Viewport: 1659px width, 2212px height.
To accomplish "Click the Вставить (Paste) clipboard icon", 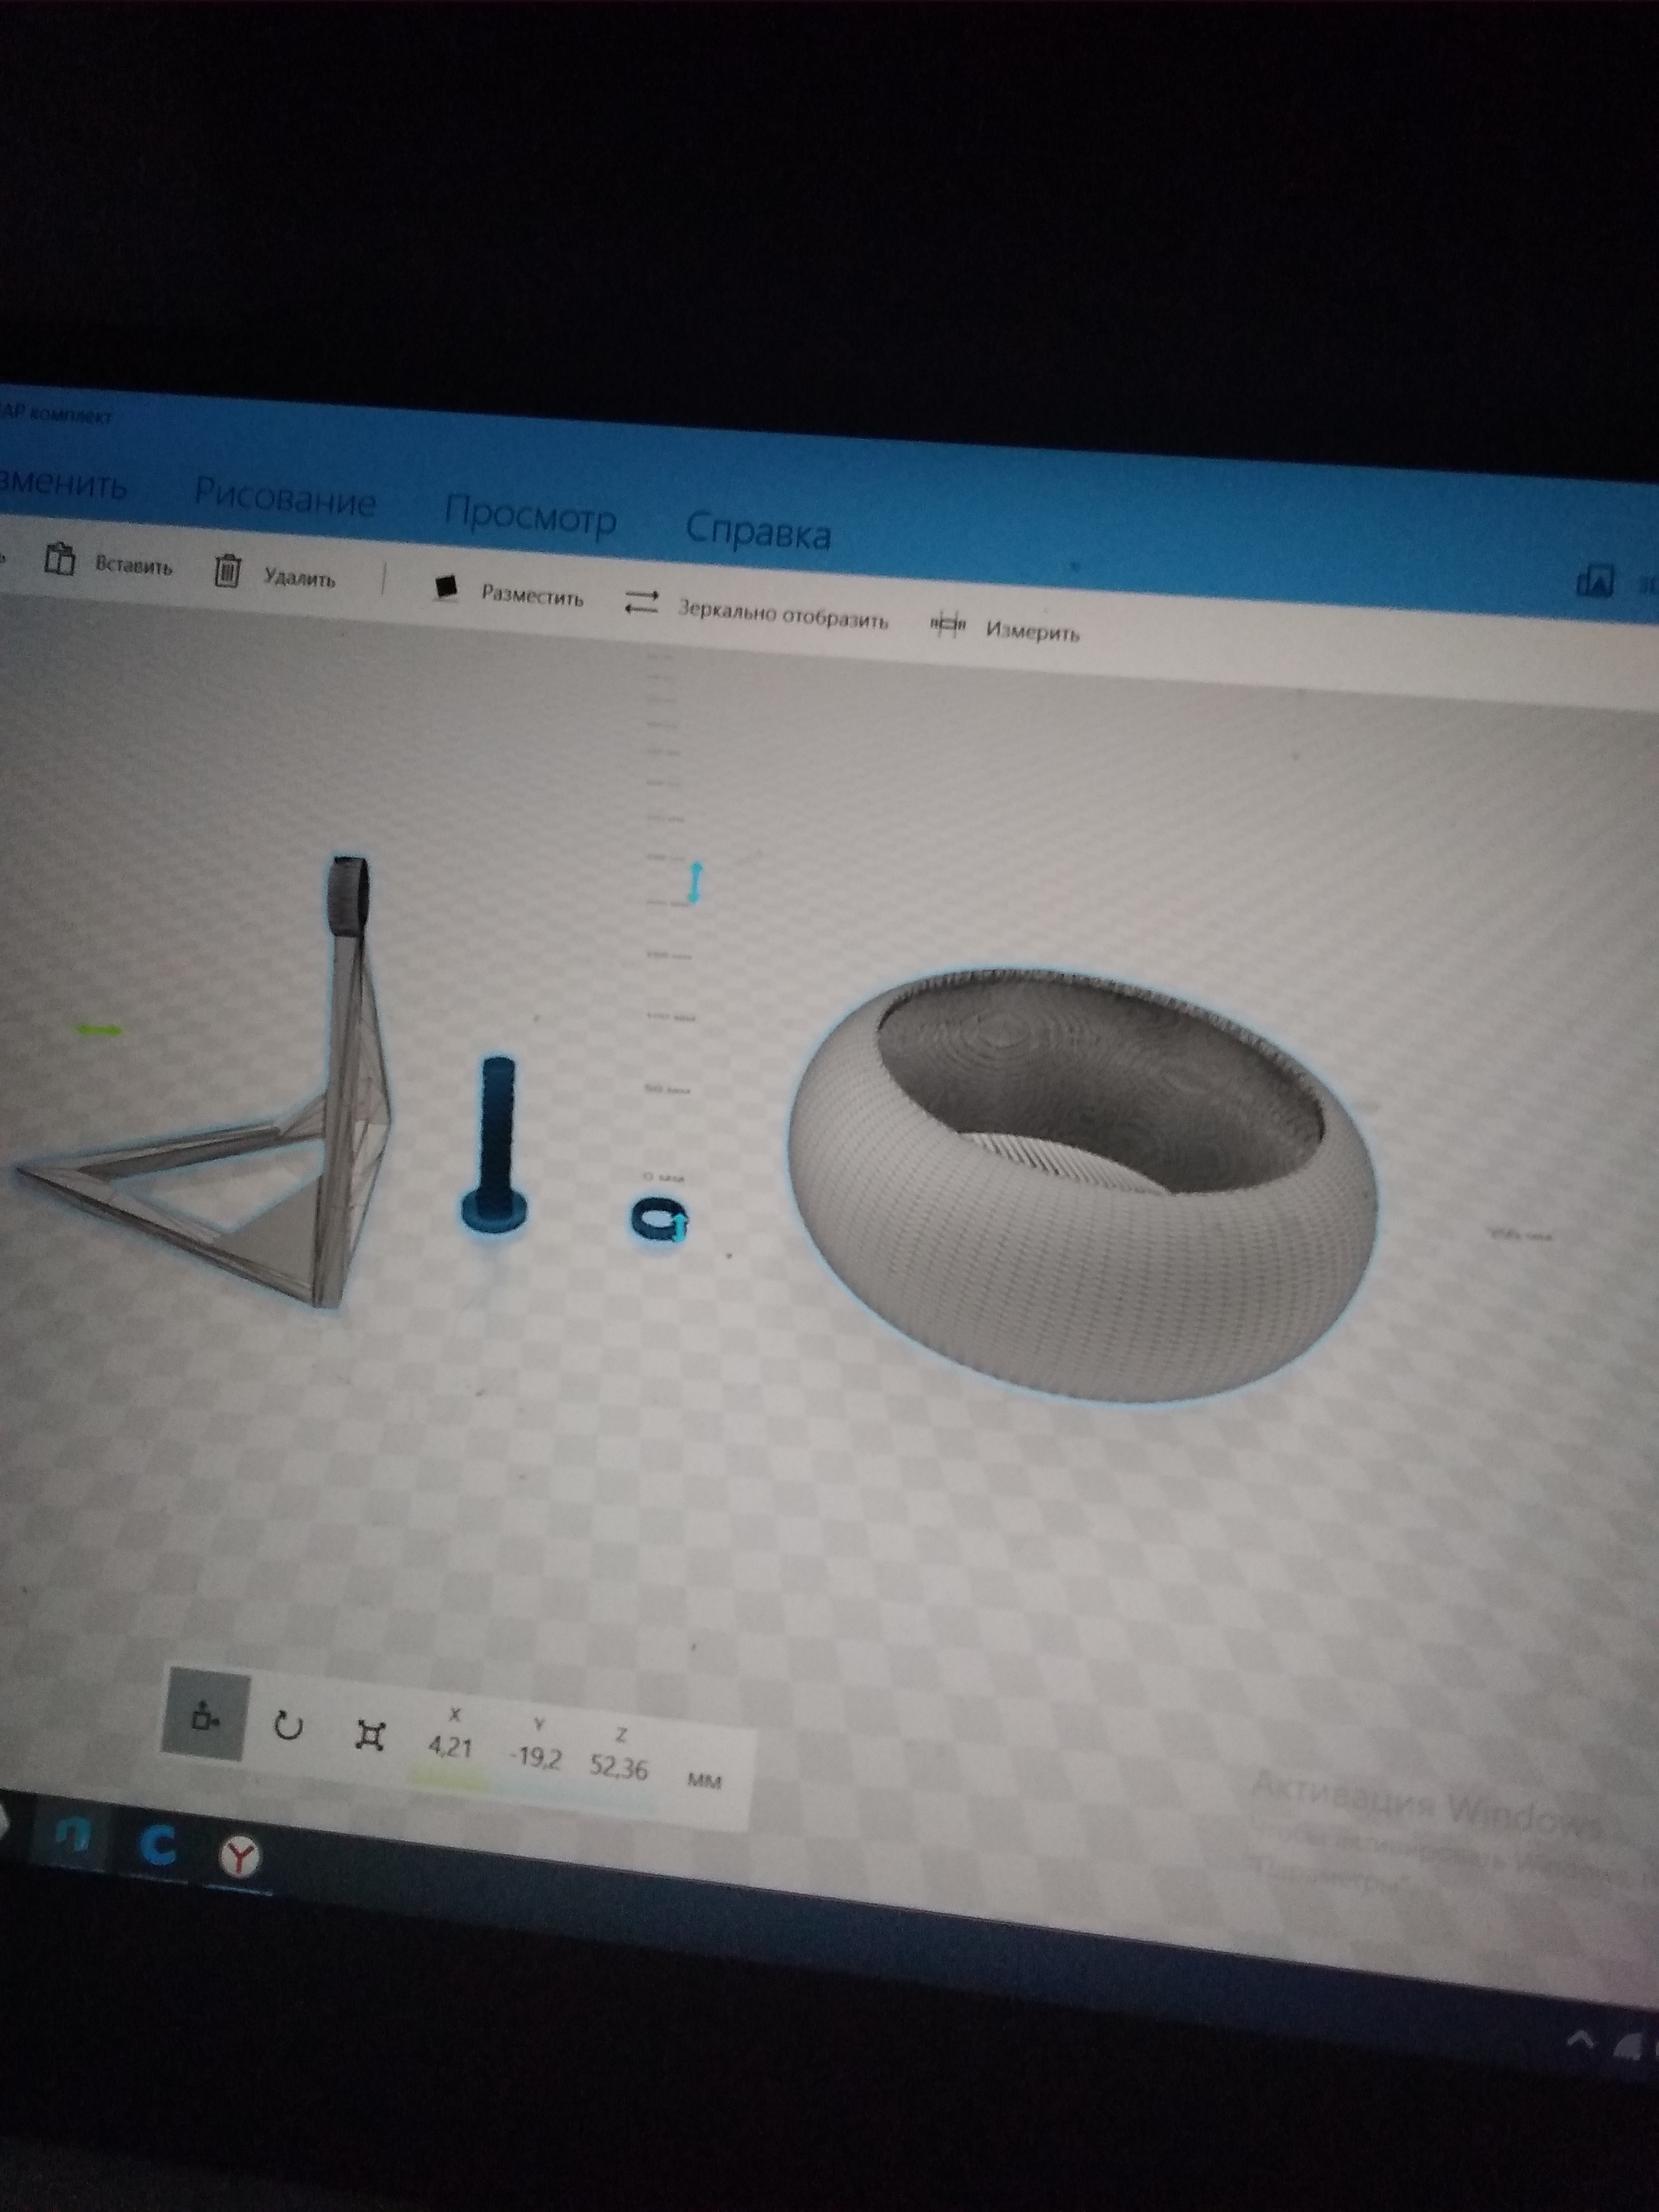I will click(x=60, y=560).
